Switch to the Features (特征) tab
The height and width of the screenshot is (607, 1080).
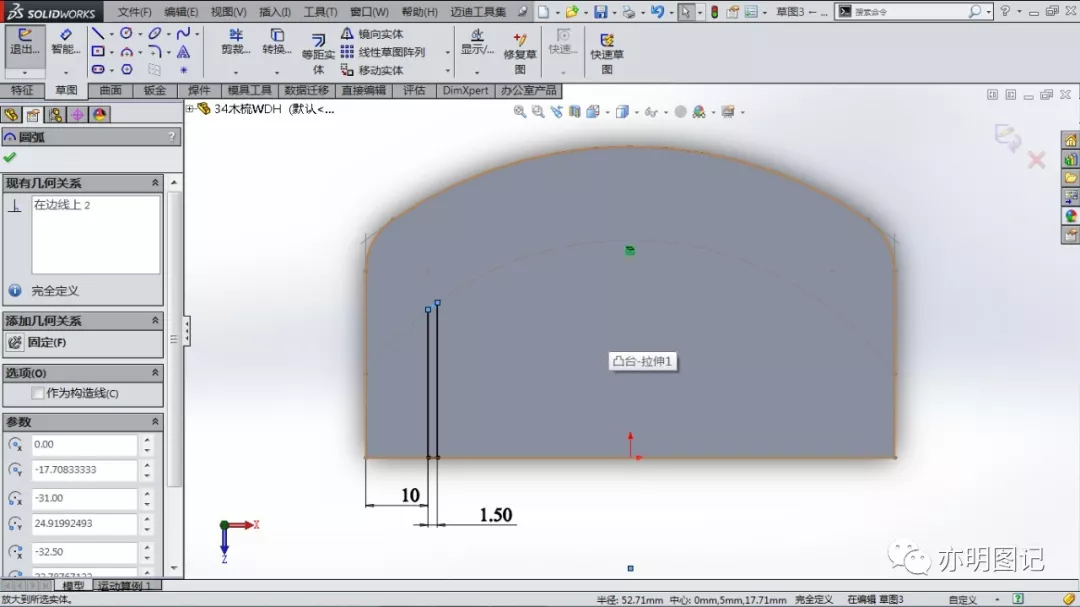(22, 90)
